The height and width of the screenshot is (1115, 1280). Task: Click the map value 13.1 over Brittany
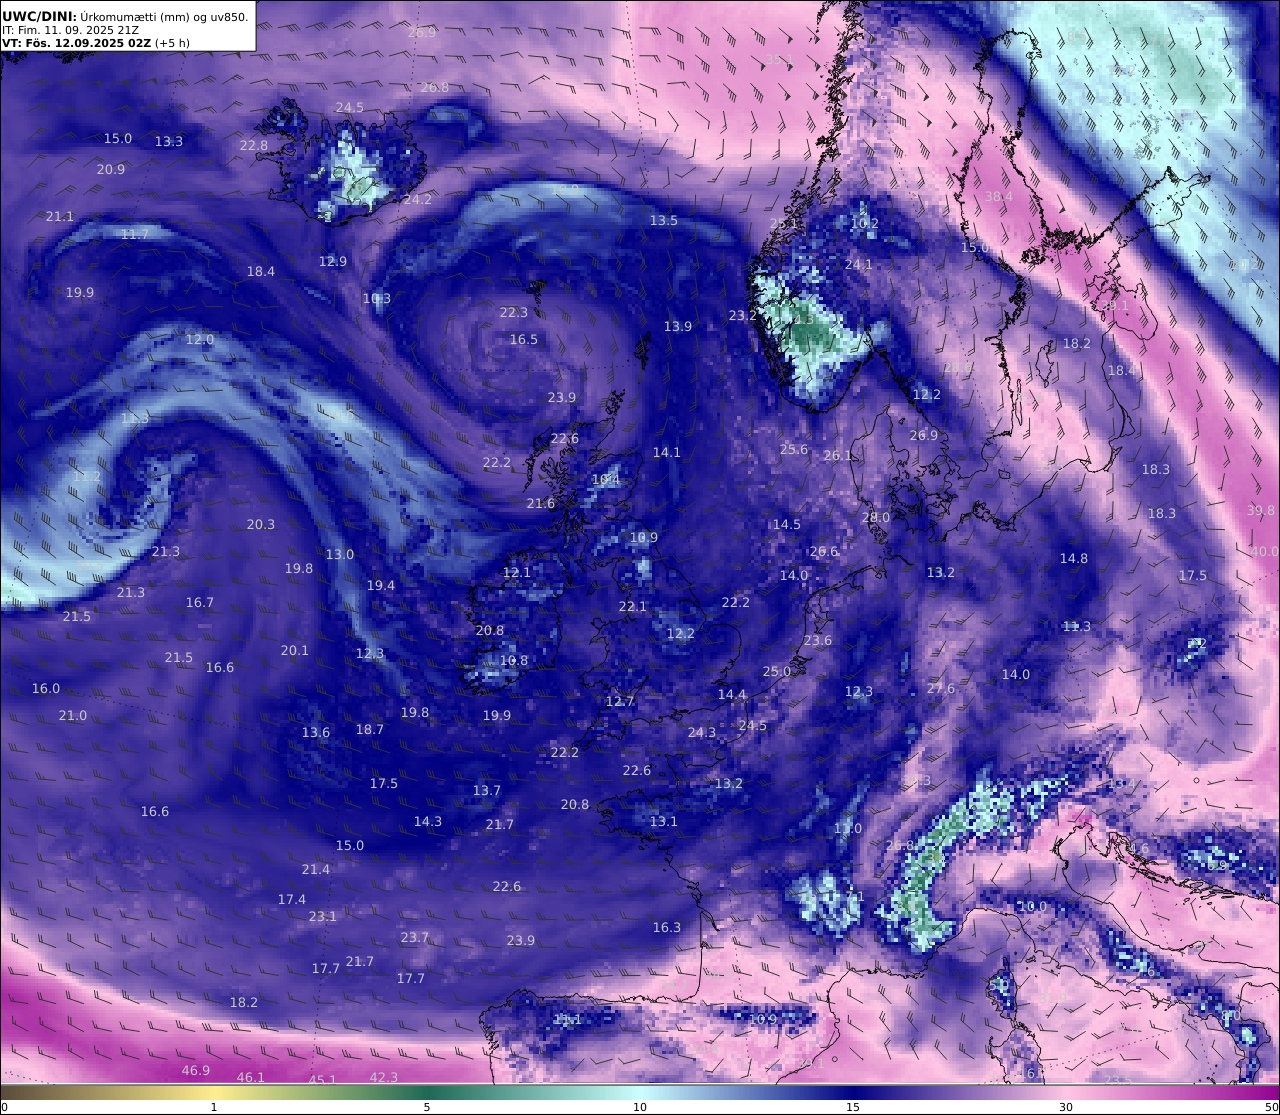pos(664,822)
